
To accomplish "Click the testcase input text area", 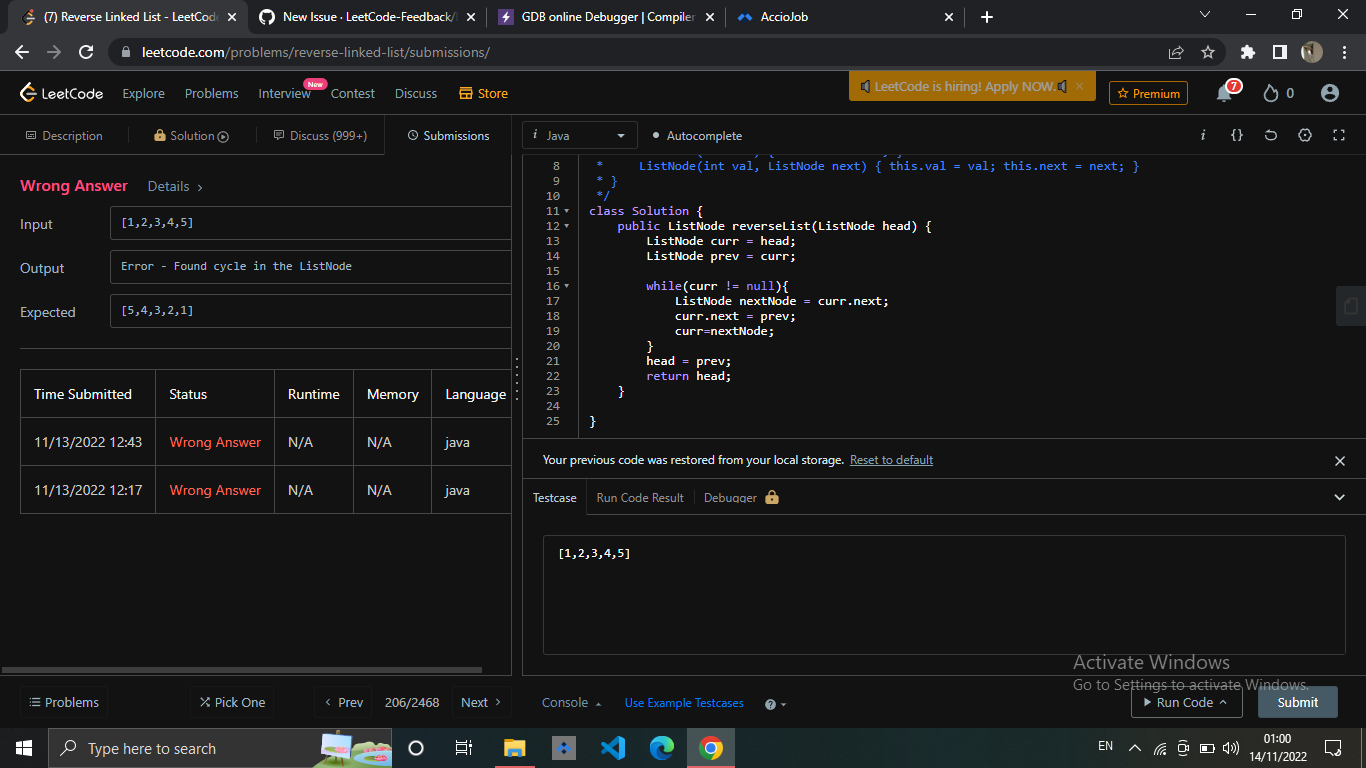I will [x=943, y=596].
